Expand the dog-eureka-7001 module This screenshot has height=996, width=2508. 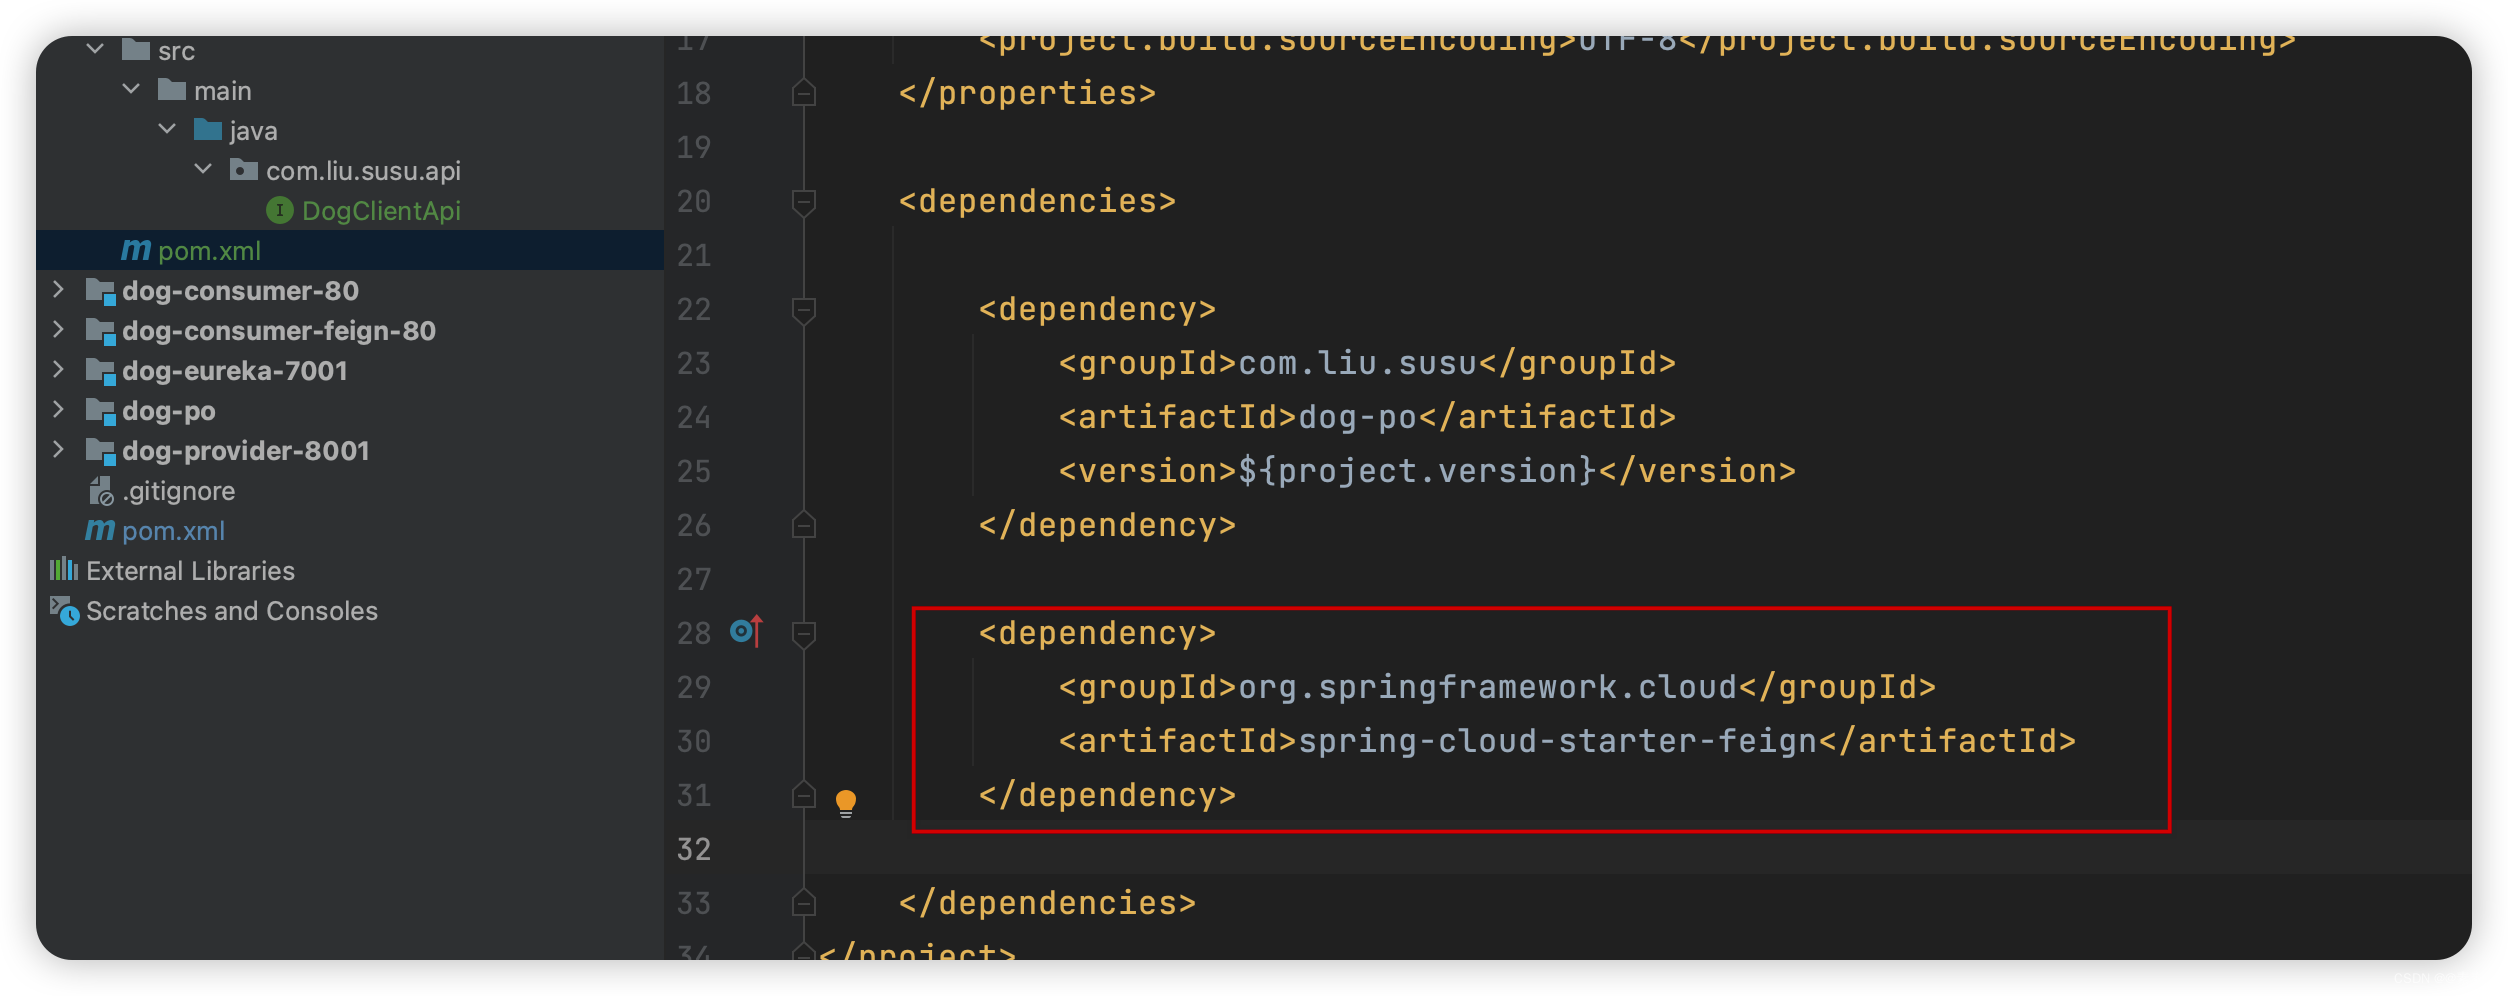coord(58,370)
